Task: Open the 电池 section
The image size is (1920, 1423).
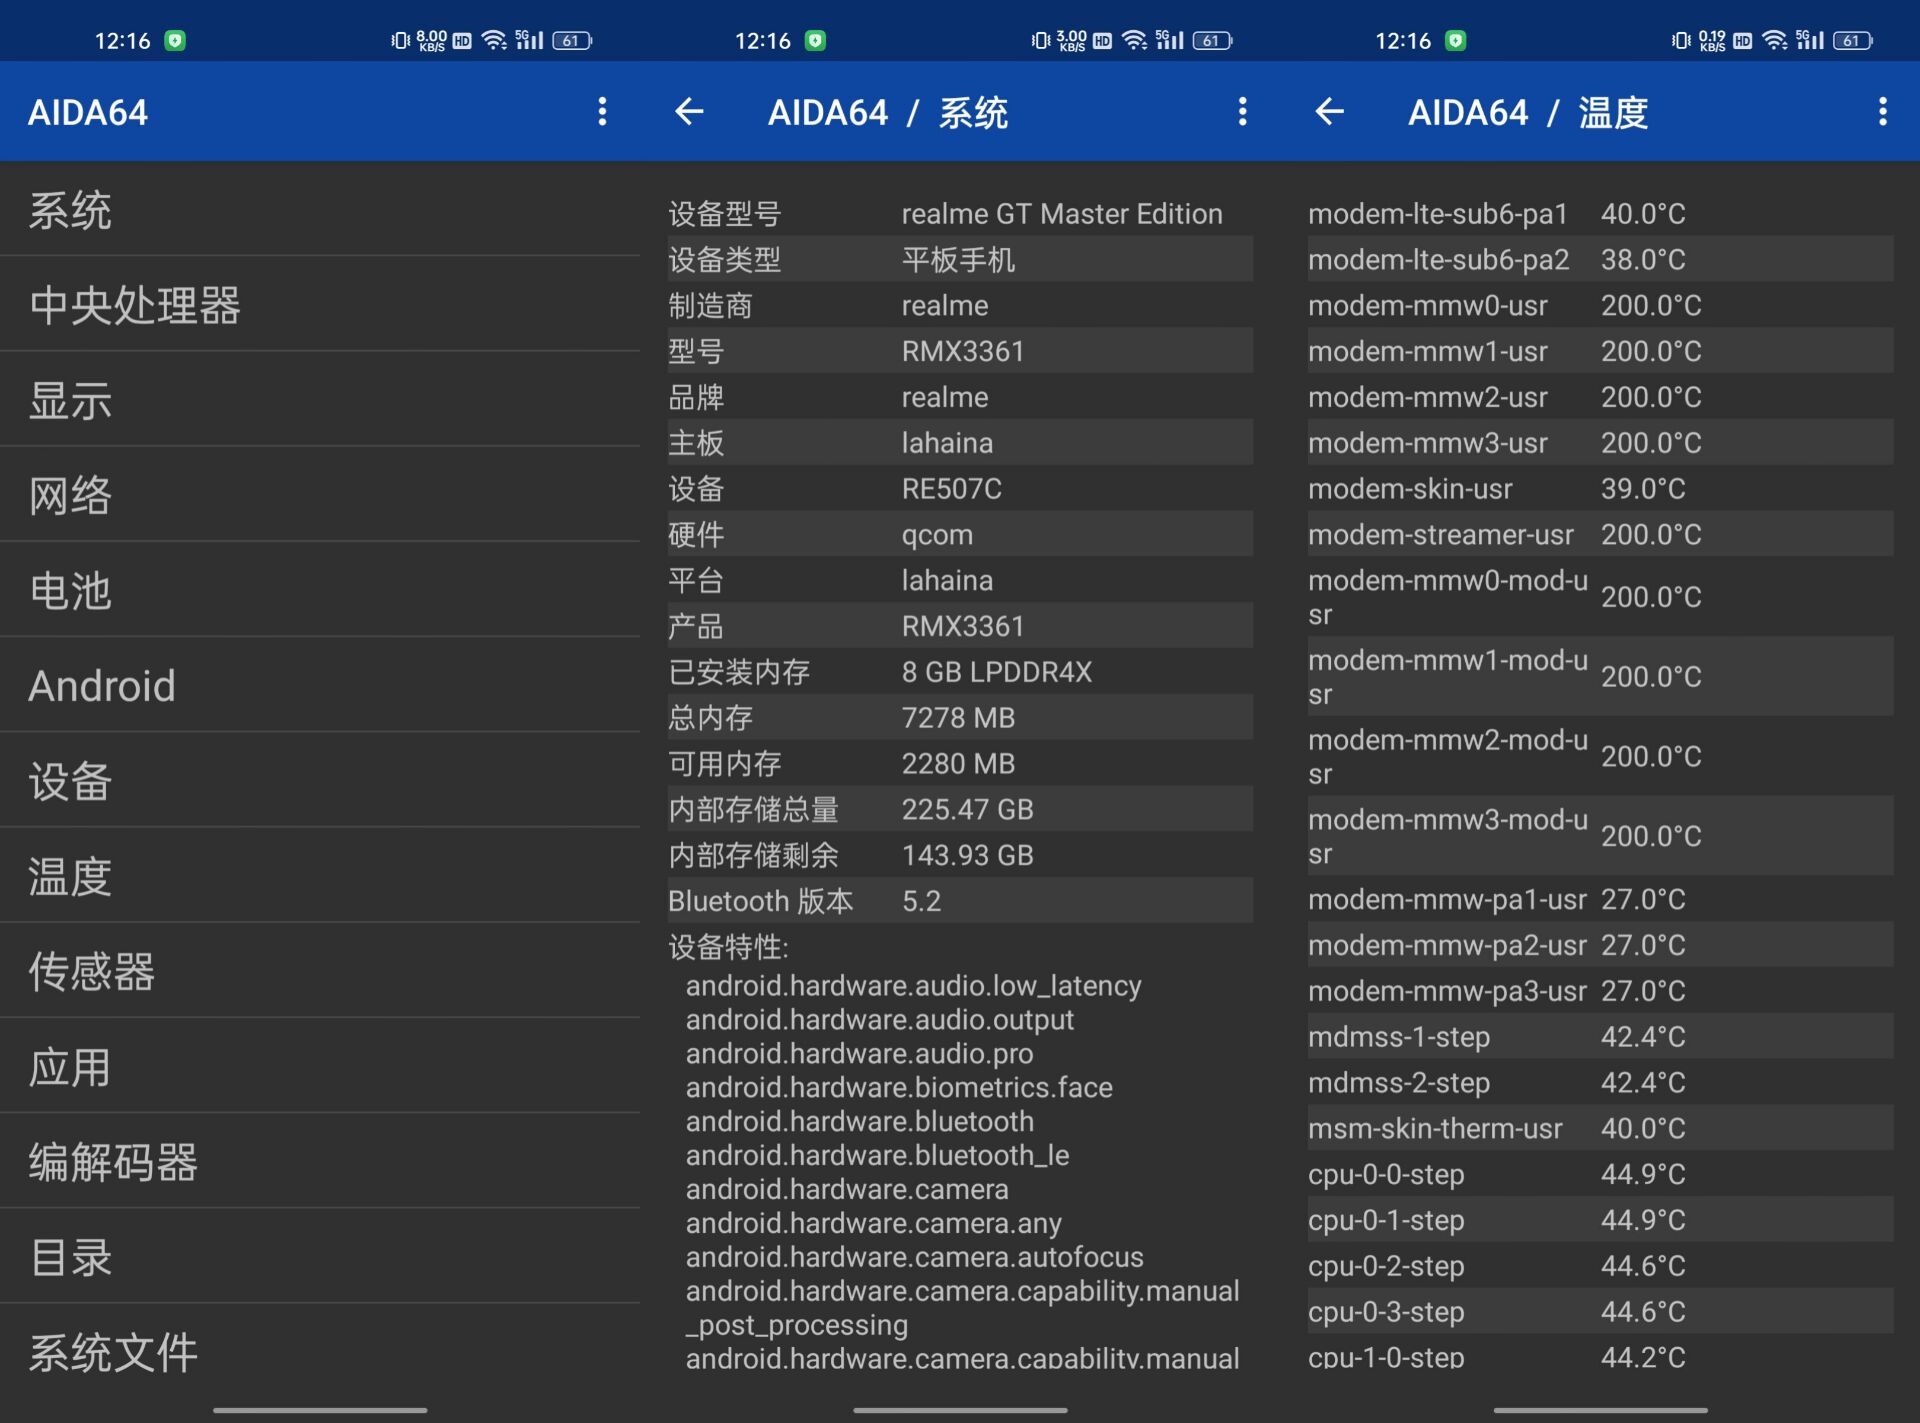Action: [x=320, y=590]
